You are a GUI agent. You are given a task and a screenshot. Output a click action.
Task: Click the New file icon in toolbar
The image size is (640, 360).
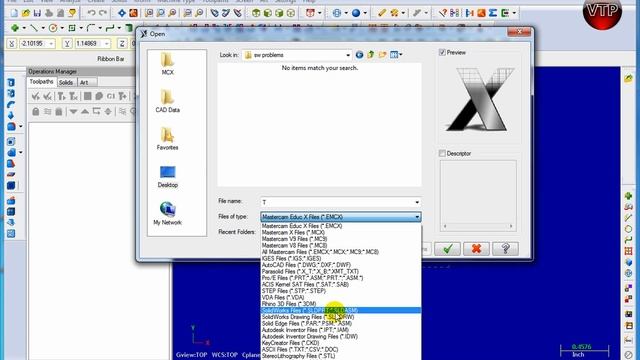click(14, 13)
